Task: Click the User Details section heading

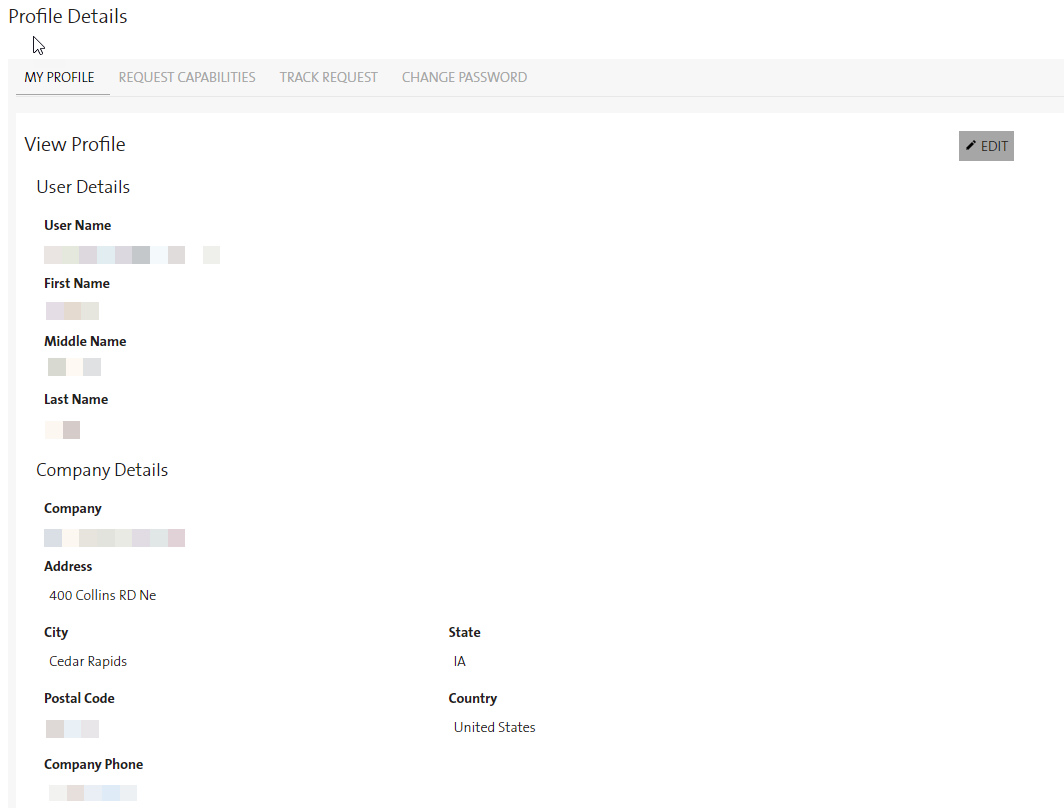Action: pyautogui.click(x=83, y=187)
